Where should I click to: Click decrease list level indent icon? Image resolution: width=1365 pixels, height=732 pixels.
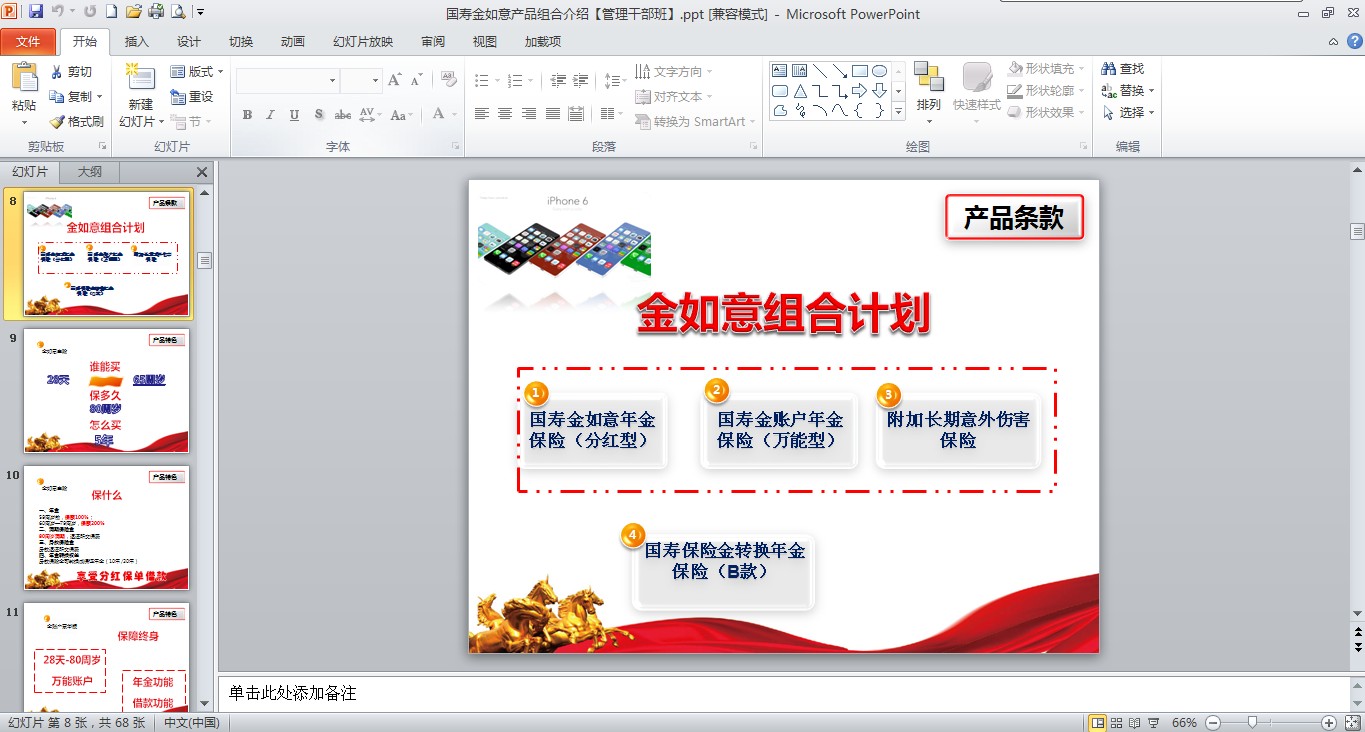point(558,80)
